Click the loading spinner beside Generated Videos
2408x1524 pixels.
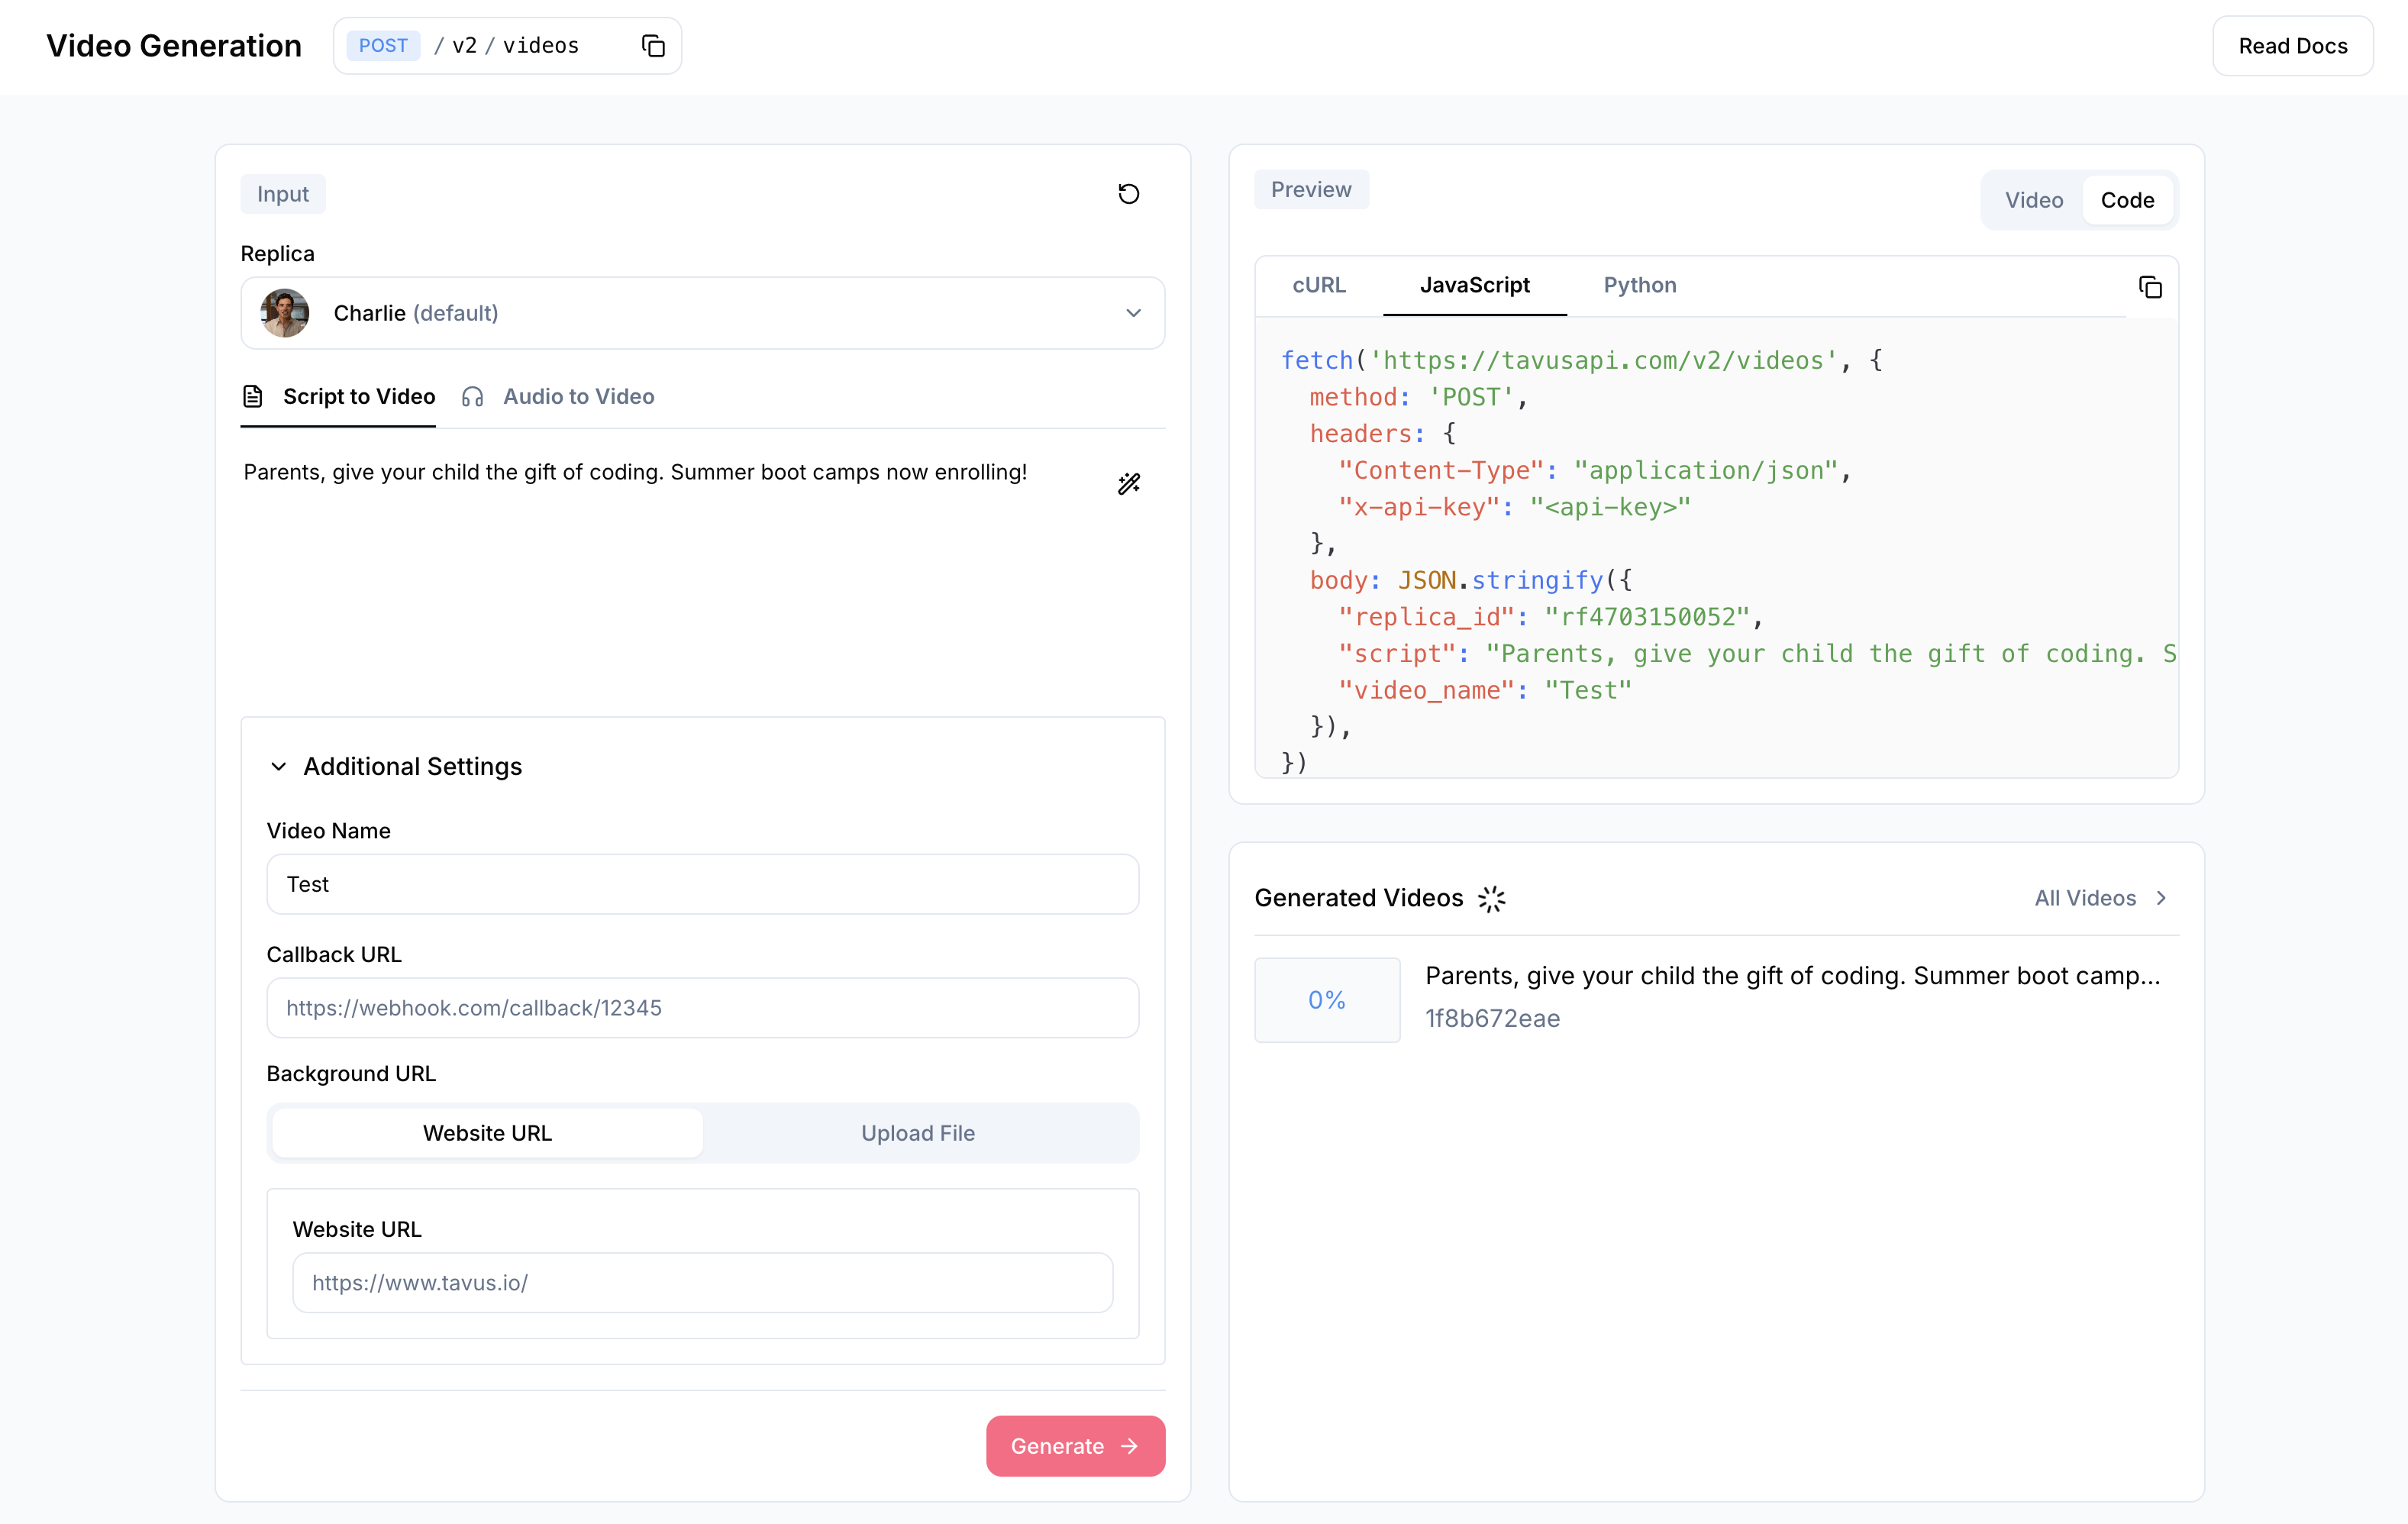pos(1491,899)
